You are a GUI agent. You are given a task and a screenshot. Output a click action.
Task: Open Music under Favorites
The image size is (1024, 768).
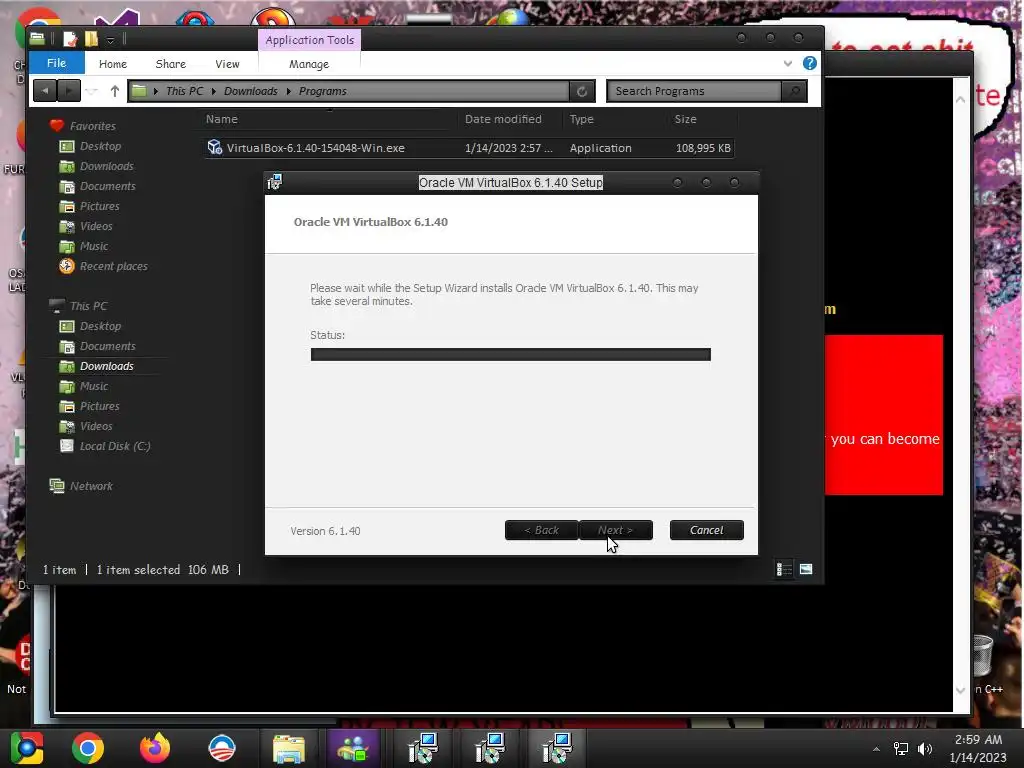point(94,246)
